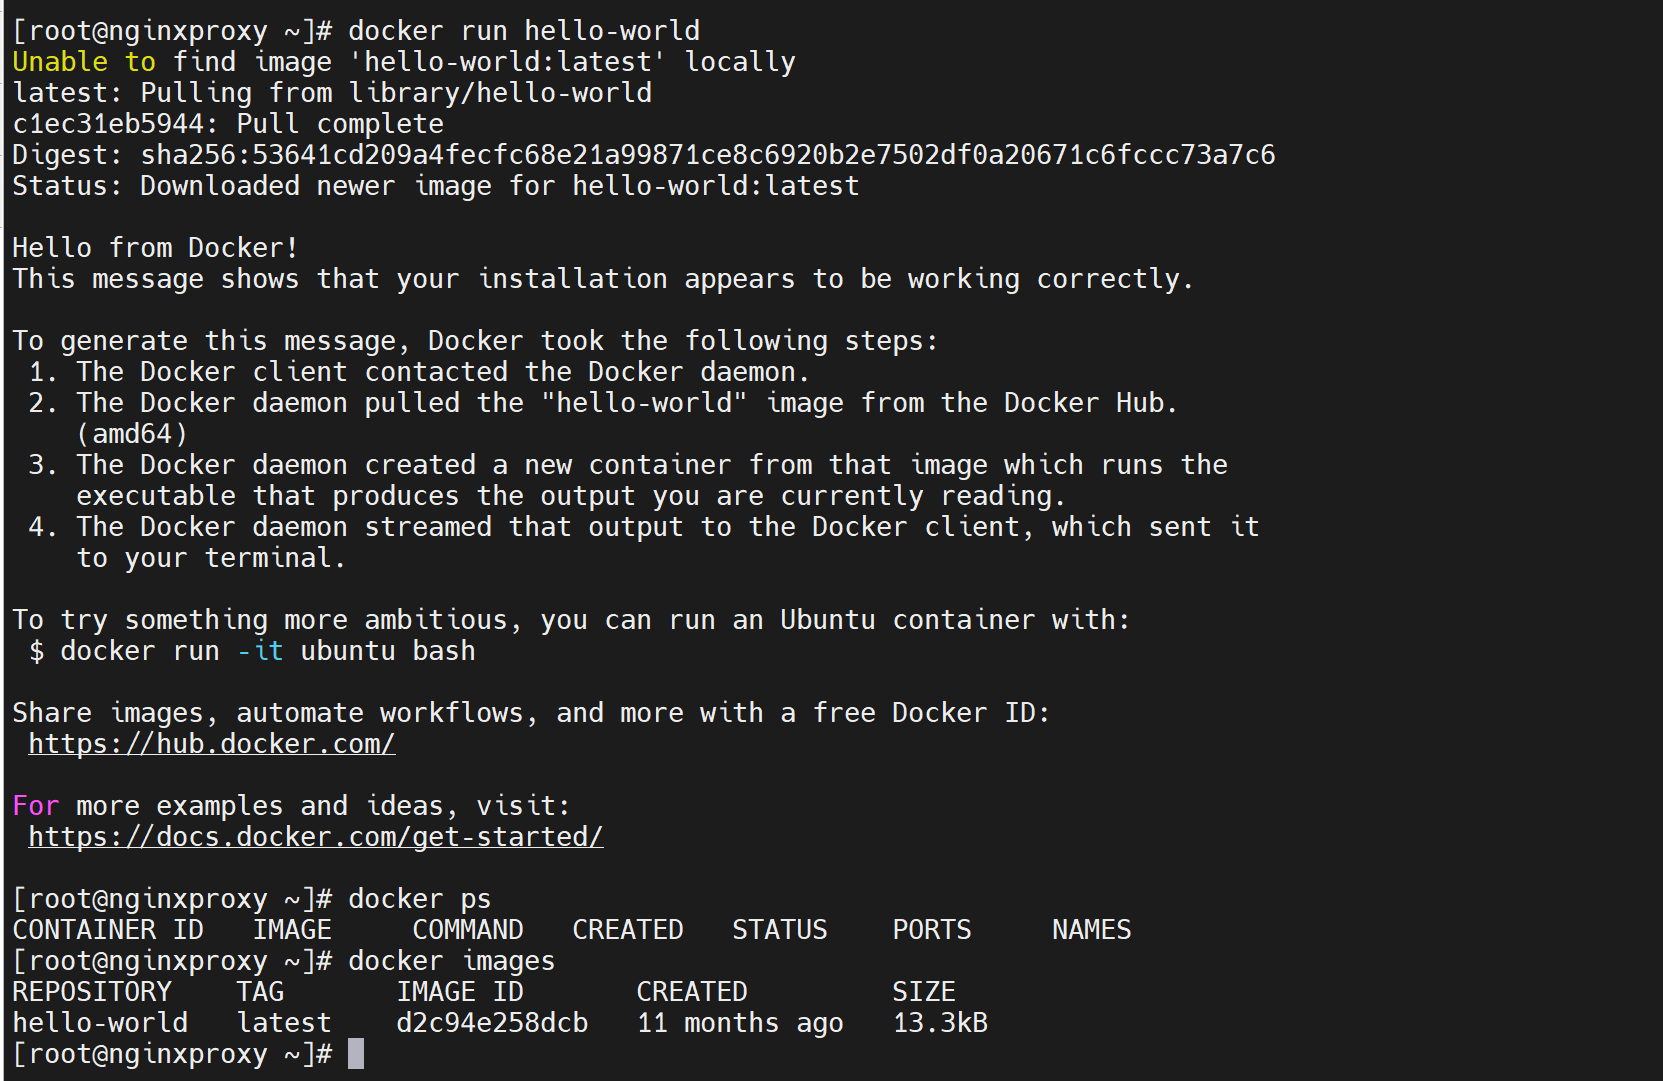Open the hub.docker.com link

pyautogui.click(x=211, y=744)
